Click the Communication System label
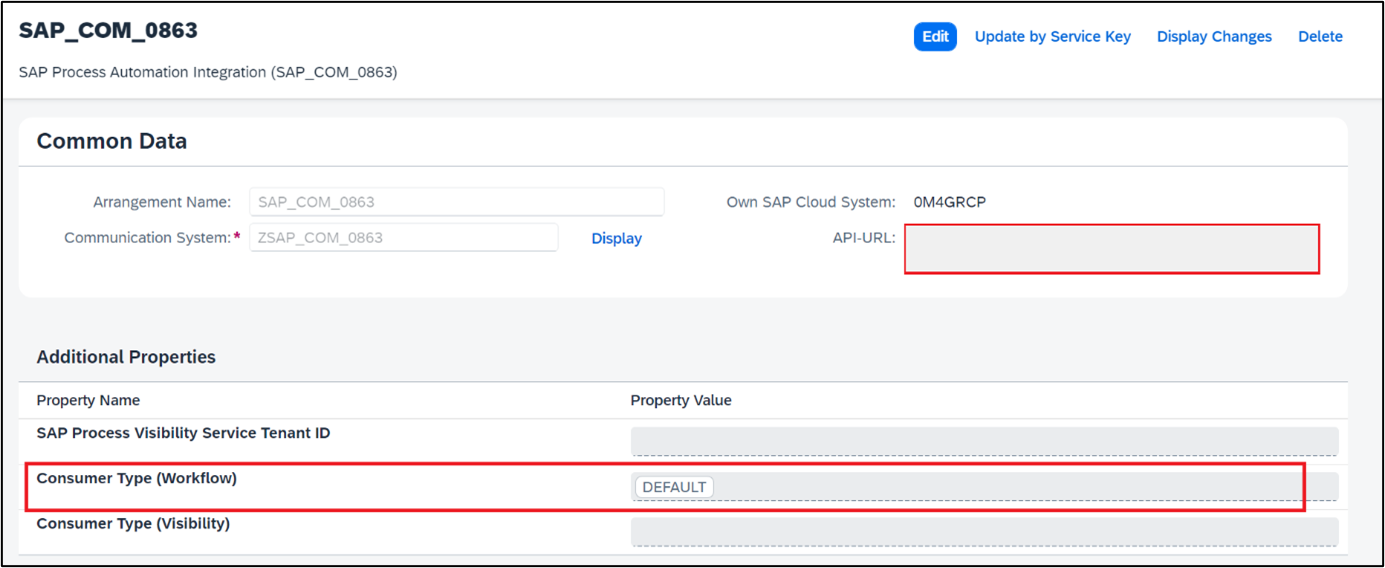The height and width of the screenshot is (568, 1385). [148, 238]
